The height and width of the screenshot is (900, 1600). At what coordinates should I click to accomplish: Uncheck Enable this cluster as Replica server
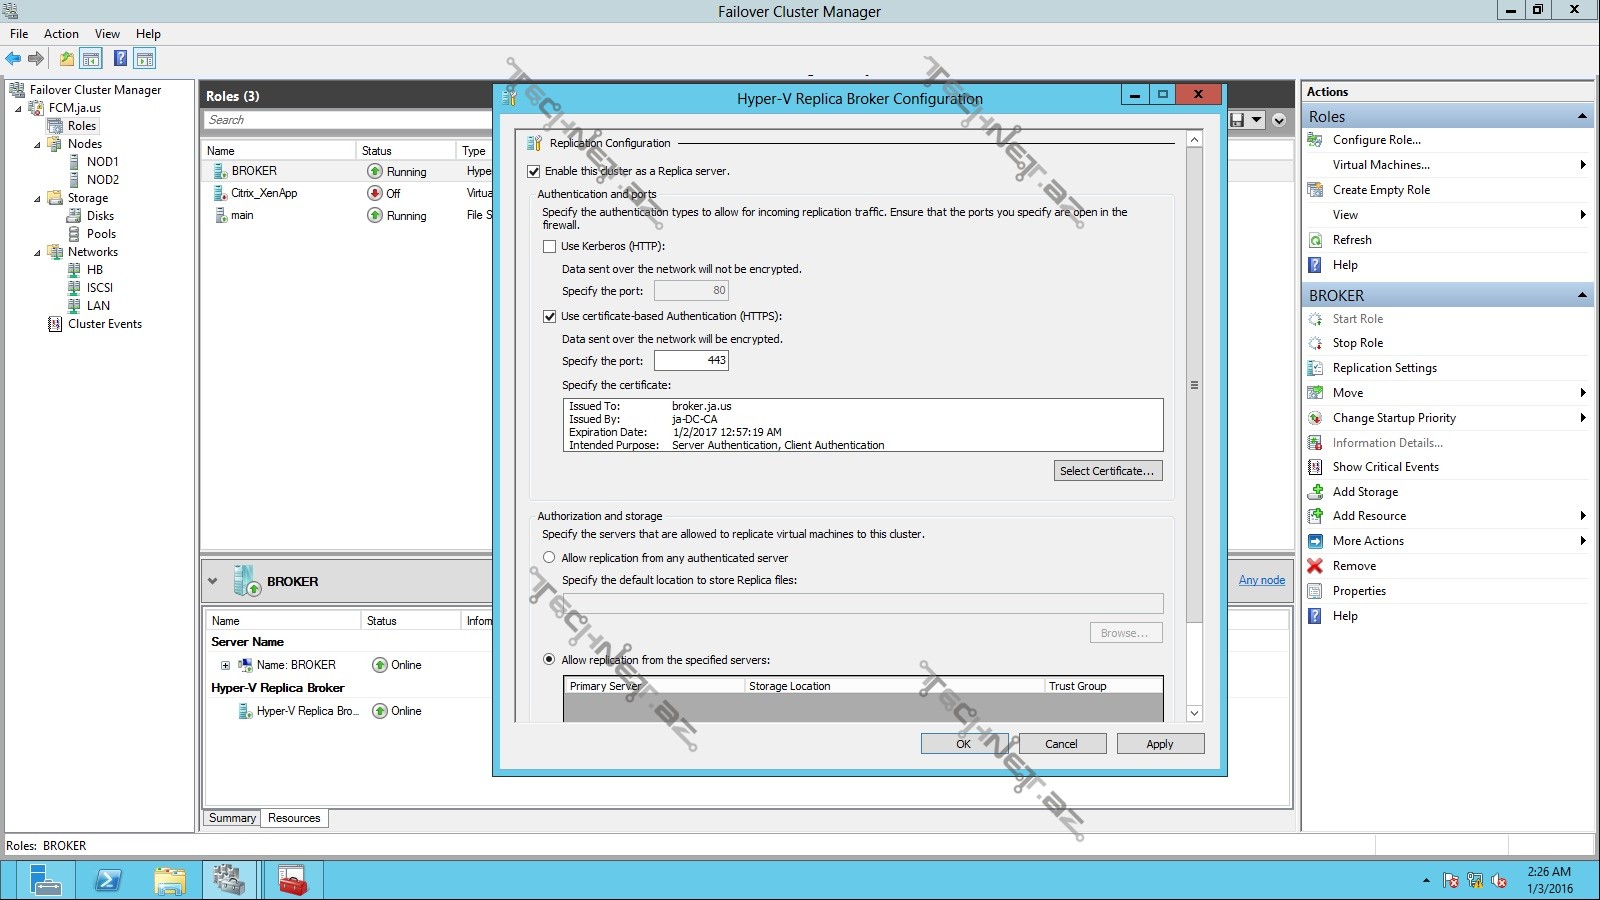pos(534,171)
